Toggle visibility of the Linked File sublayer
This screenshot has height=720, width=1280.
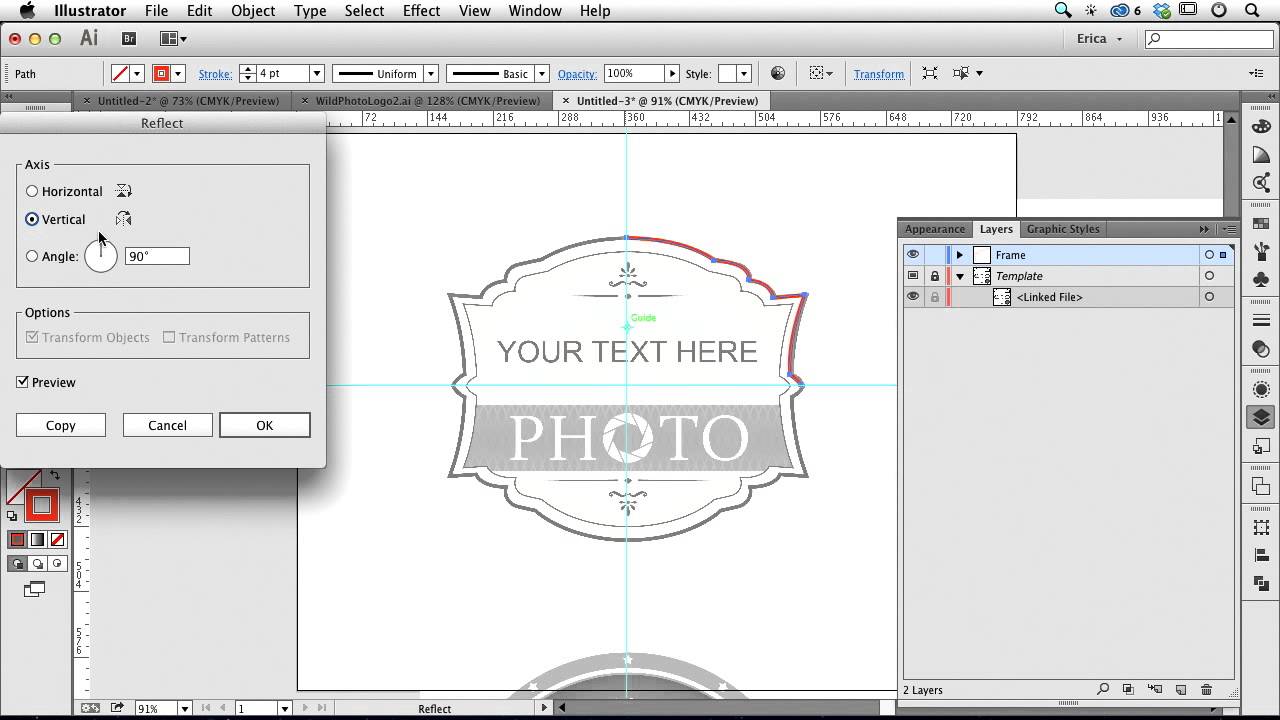pyautogui.click(x=913, y=297)
